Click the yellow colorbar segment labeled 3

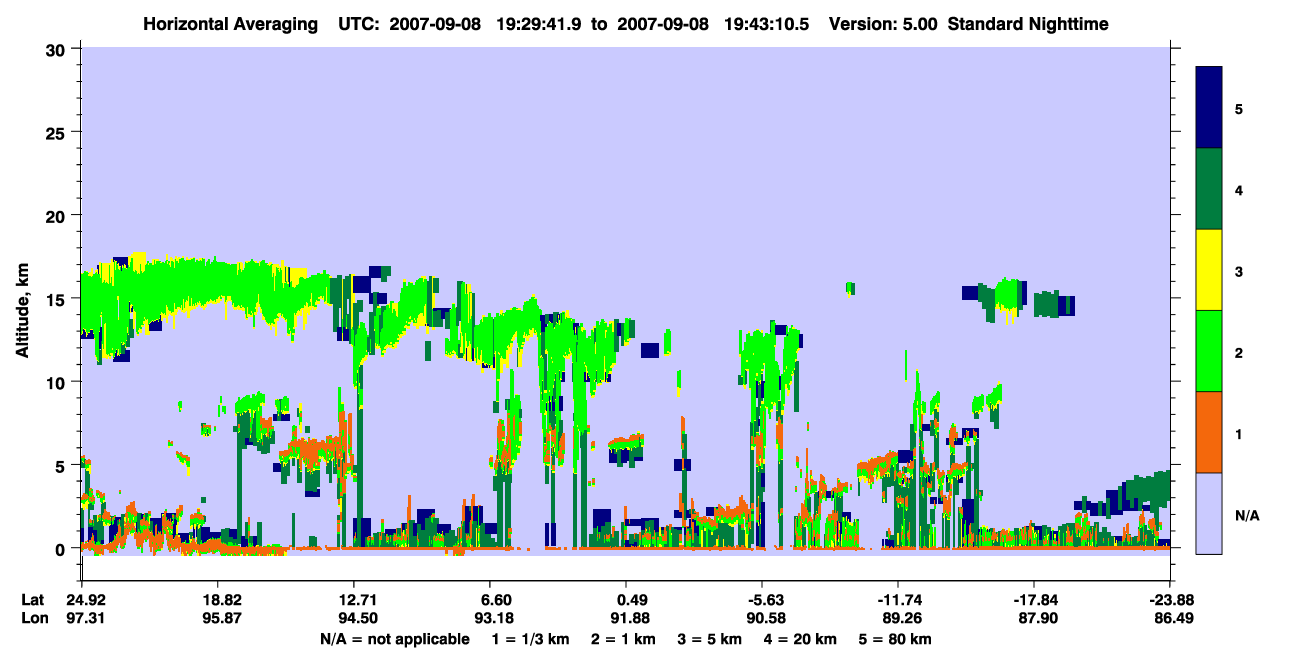pyautogui.click(x=1209, y=270)
